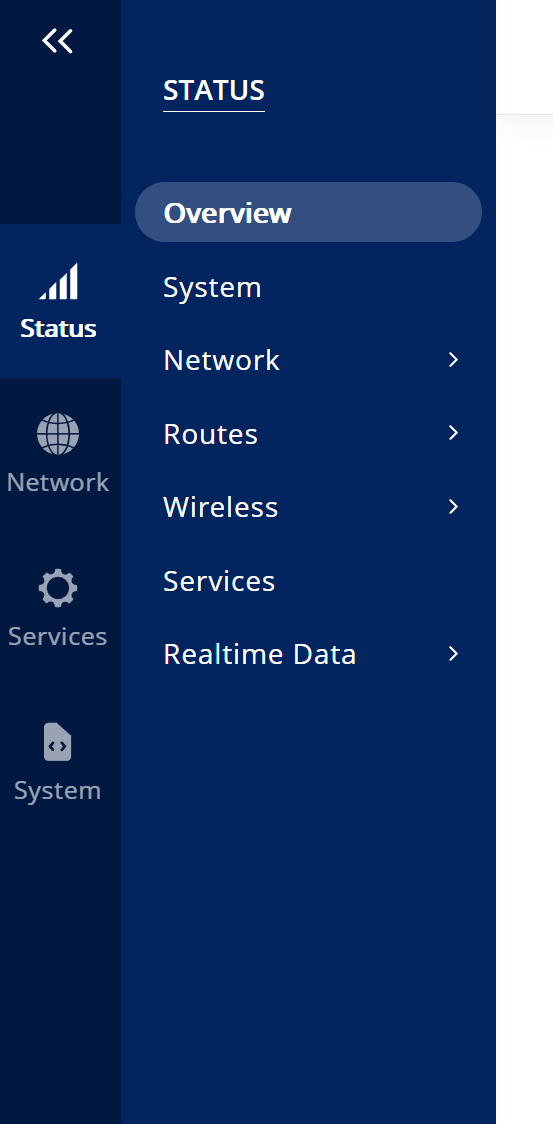The image size is (553, 1124).
Task: Expand the Realtime Data chevron
Action: [x=453, y=654]
